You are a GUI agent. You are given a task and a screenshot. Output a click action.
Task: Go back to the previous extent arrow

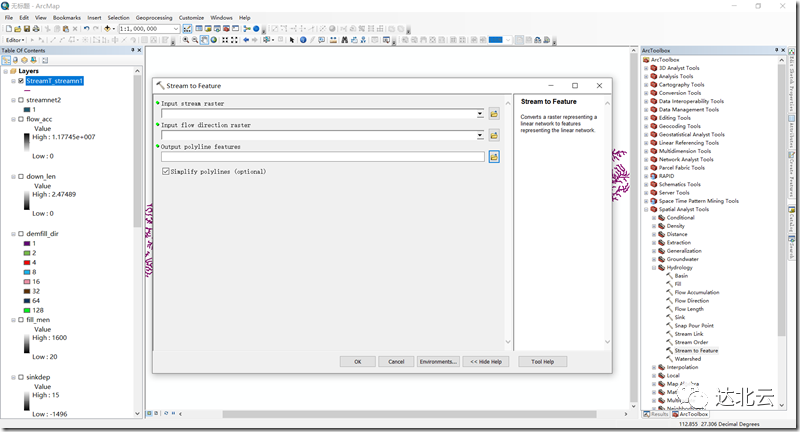tap(246, 40)
